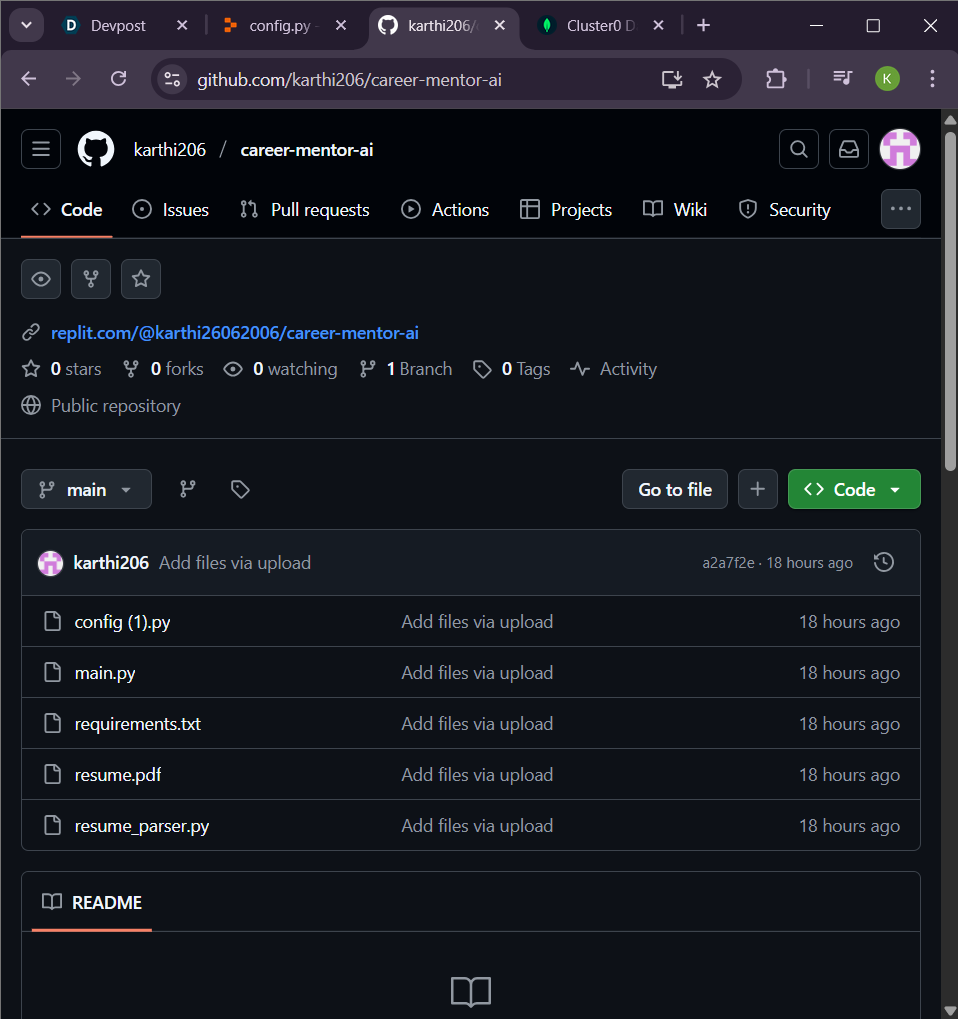Open browser extensions puzzle icon
958x1019 pixels.
[x=776, y=79]
